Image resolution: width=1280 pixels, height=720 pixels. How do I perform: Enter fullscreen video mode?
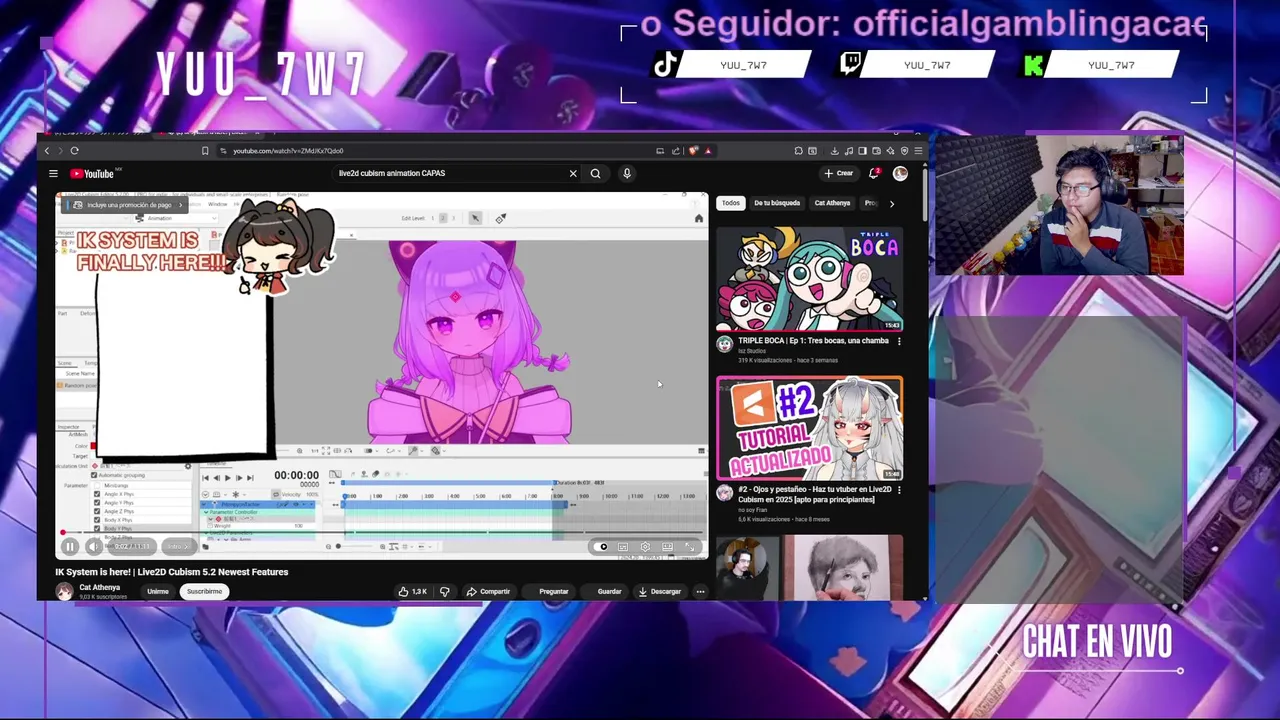coord(690,547)
